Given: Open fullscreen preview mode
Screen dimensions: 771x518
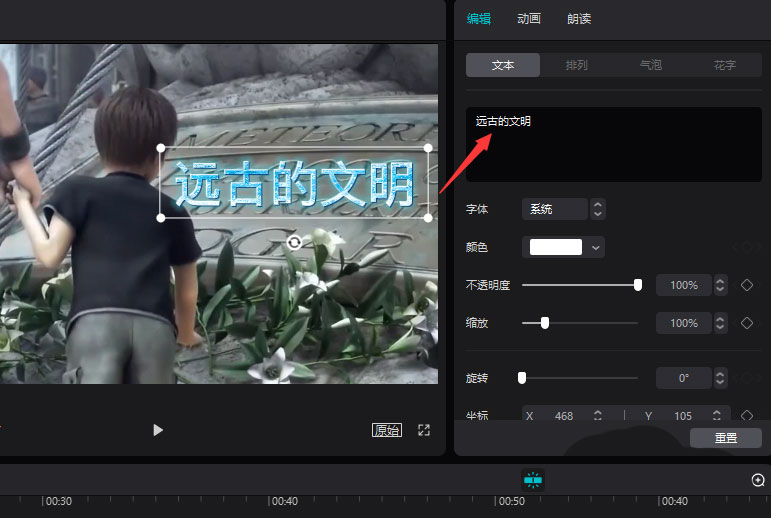Looking at the screenshot, I should point(424,430).
